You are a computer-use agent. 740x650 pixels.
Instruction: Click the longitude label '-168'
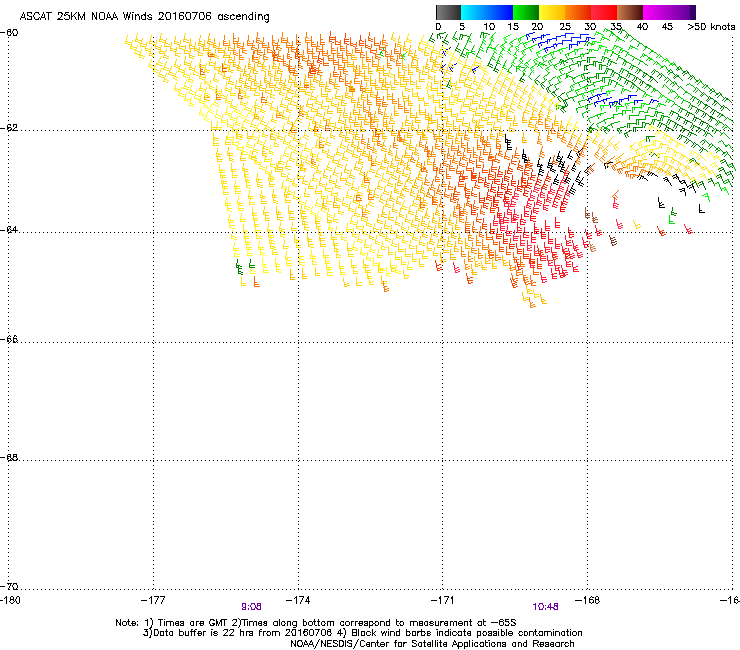[x=588, y=600]
